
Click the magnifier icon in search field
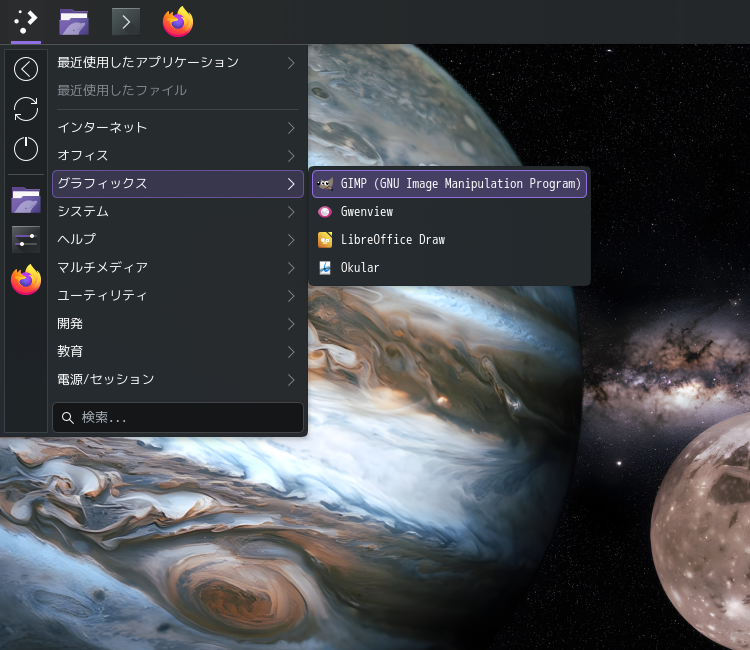[67, 418]
